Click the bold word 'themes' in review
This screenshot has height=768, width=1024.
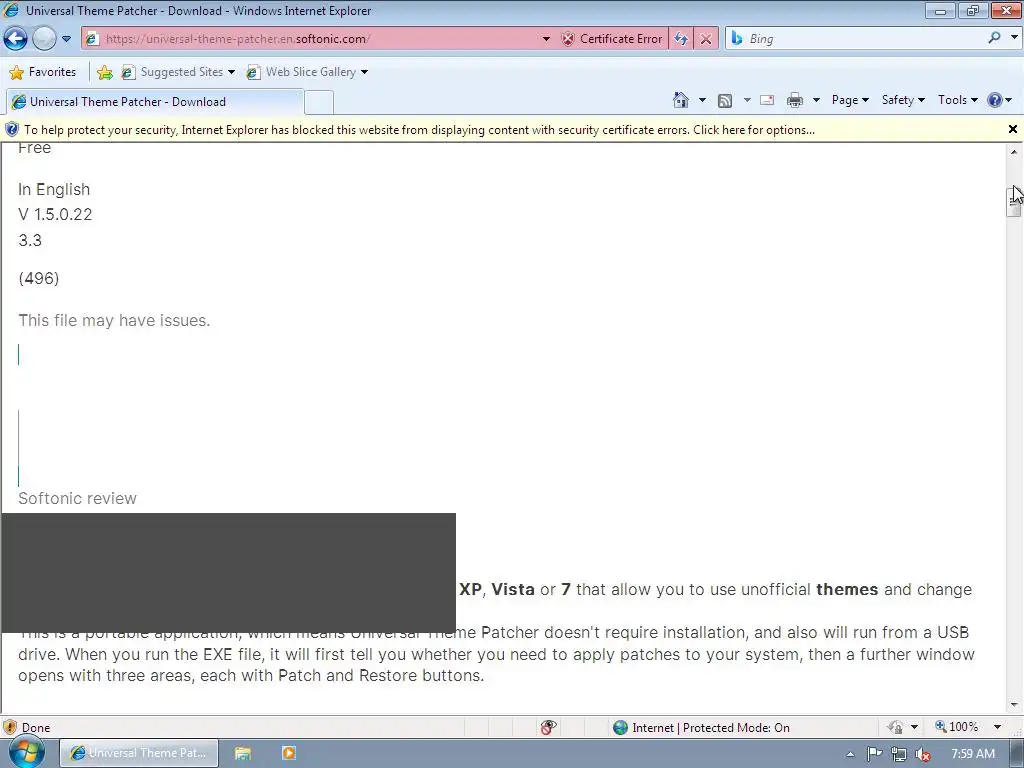847,589
